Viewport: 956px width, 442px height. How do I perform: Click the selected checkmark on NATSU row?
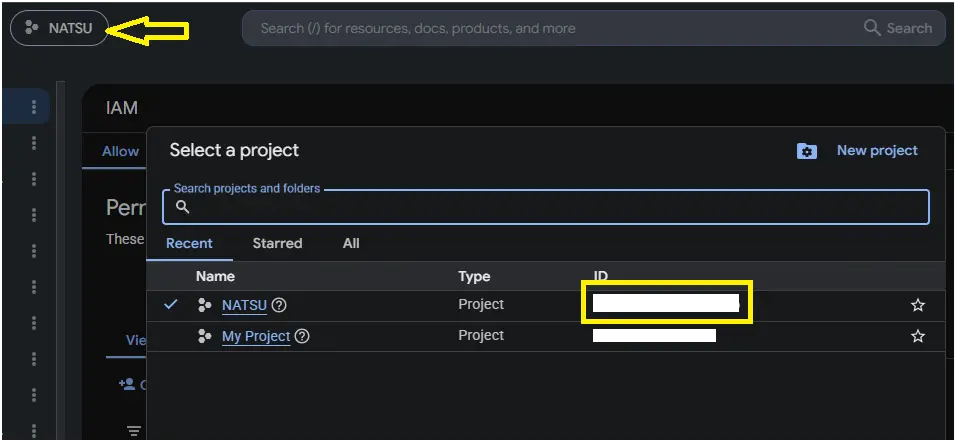pos(171,304)
